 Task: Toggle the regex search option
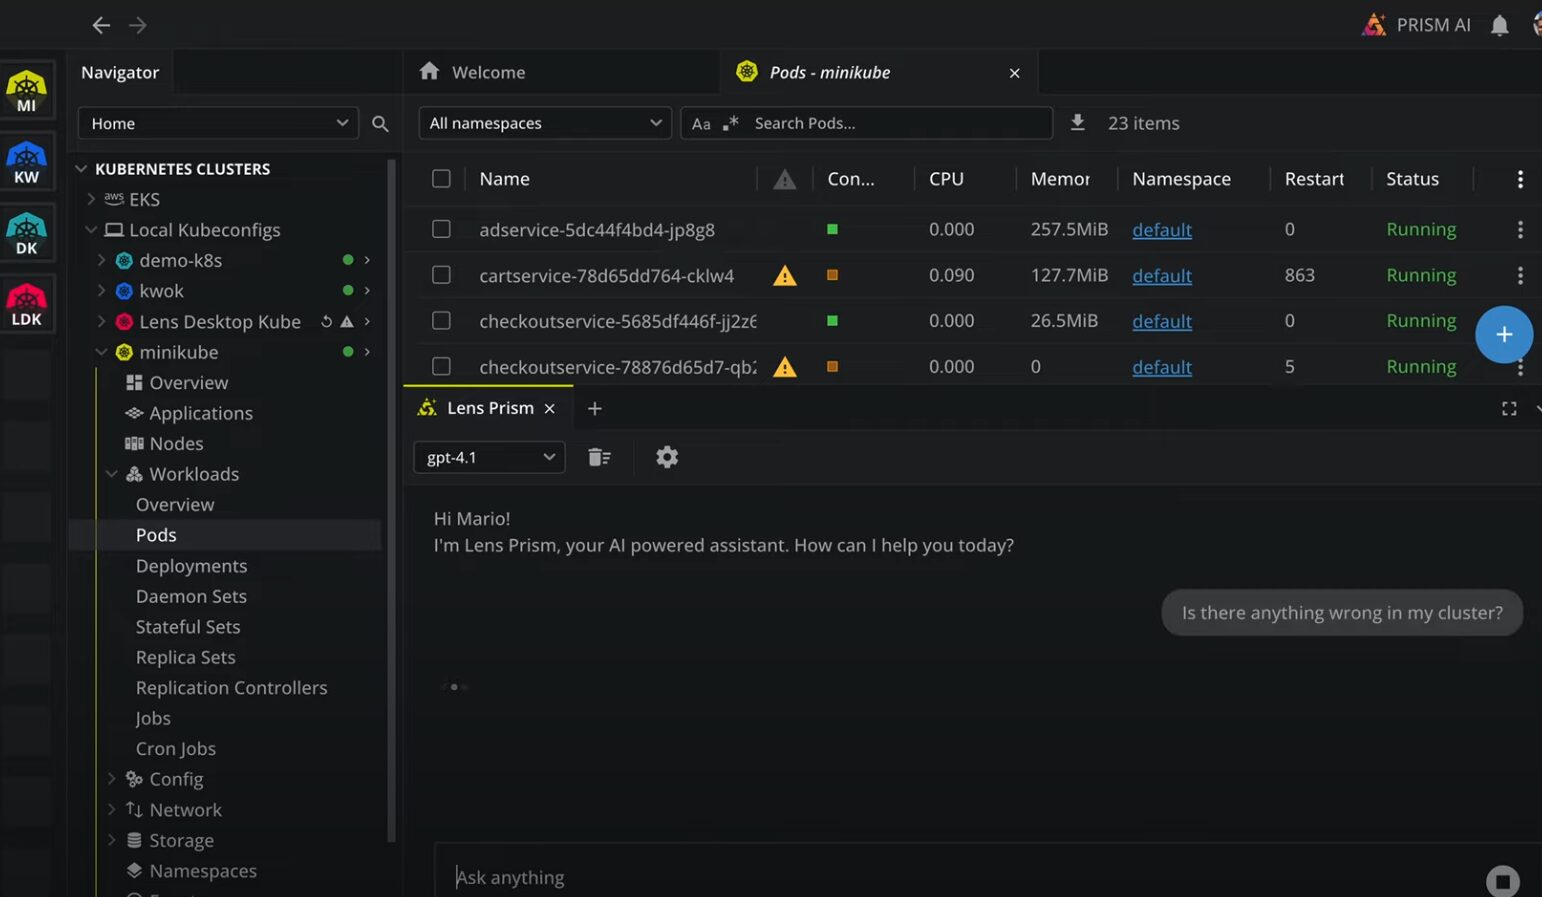coord(731,123)
